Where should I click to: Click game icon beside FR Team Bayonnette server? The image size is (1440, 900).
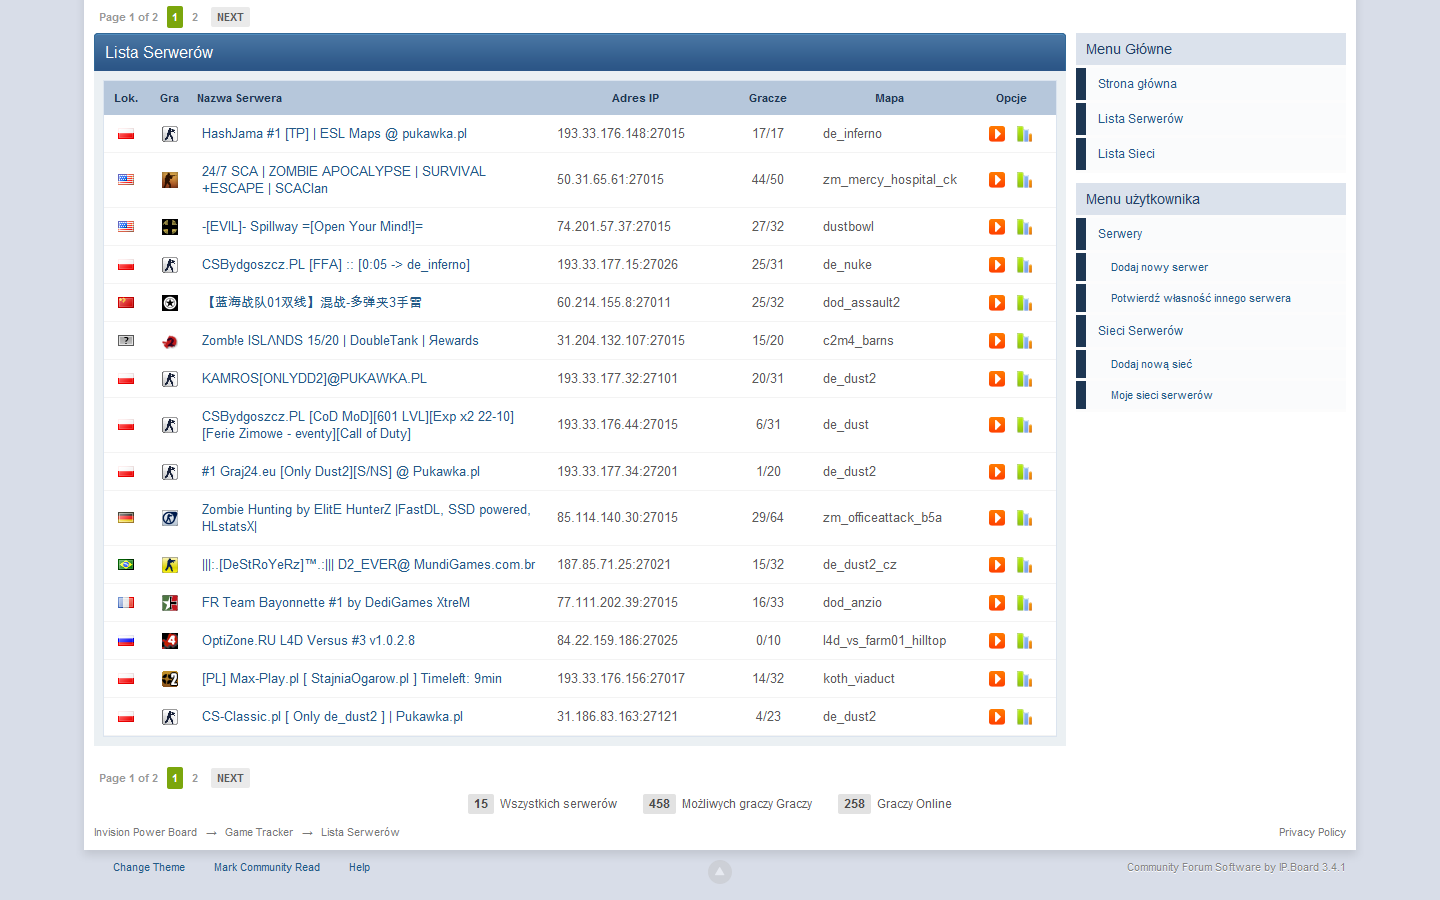[x=170, y=603]
